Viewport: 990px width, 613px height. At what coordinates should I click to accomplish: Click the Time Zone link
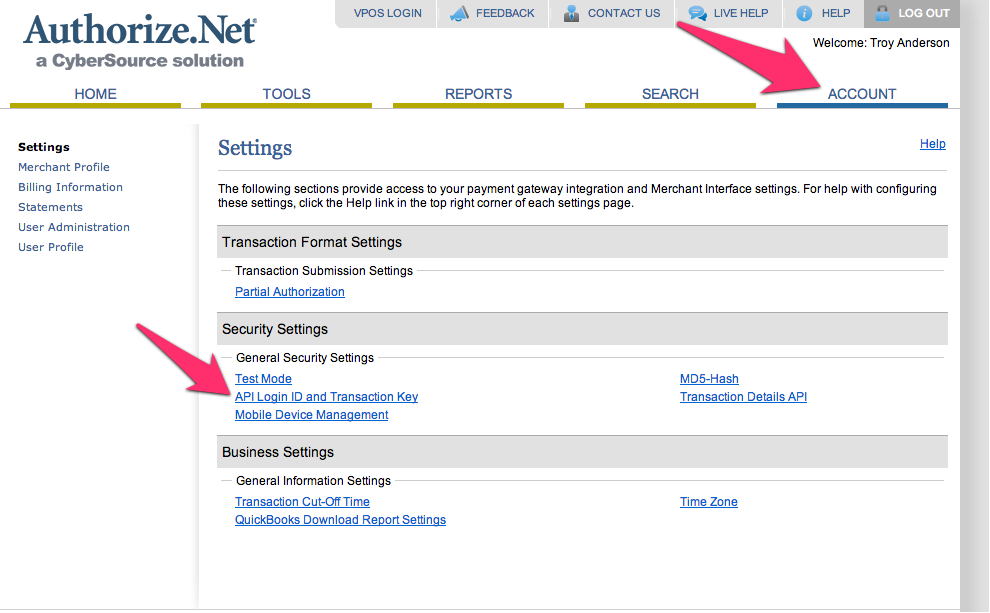pyautogui.click(x=708, y=502)
